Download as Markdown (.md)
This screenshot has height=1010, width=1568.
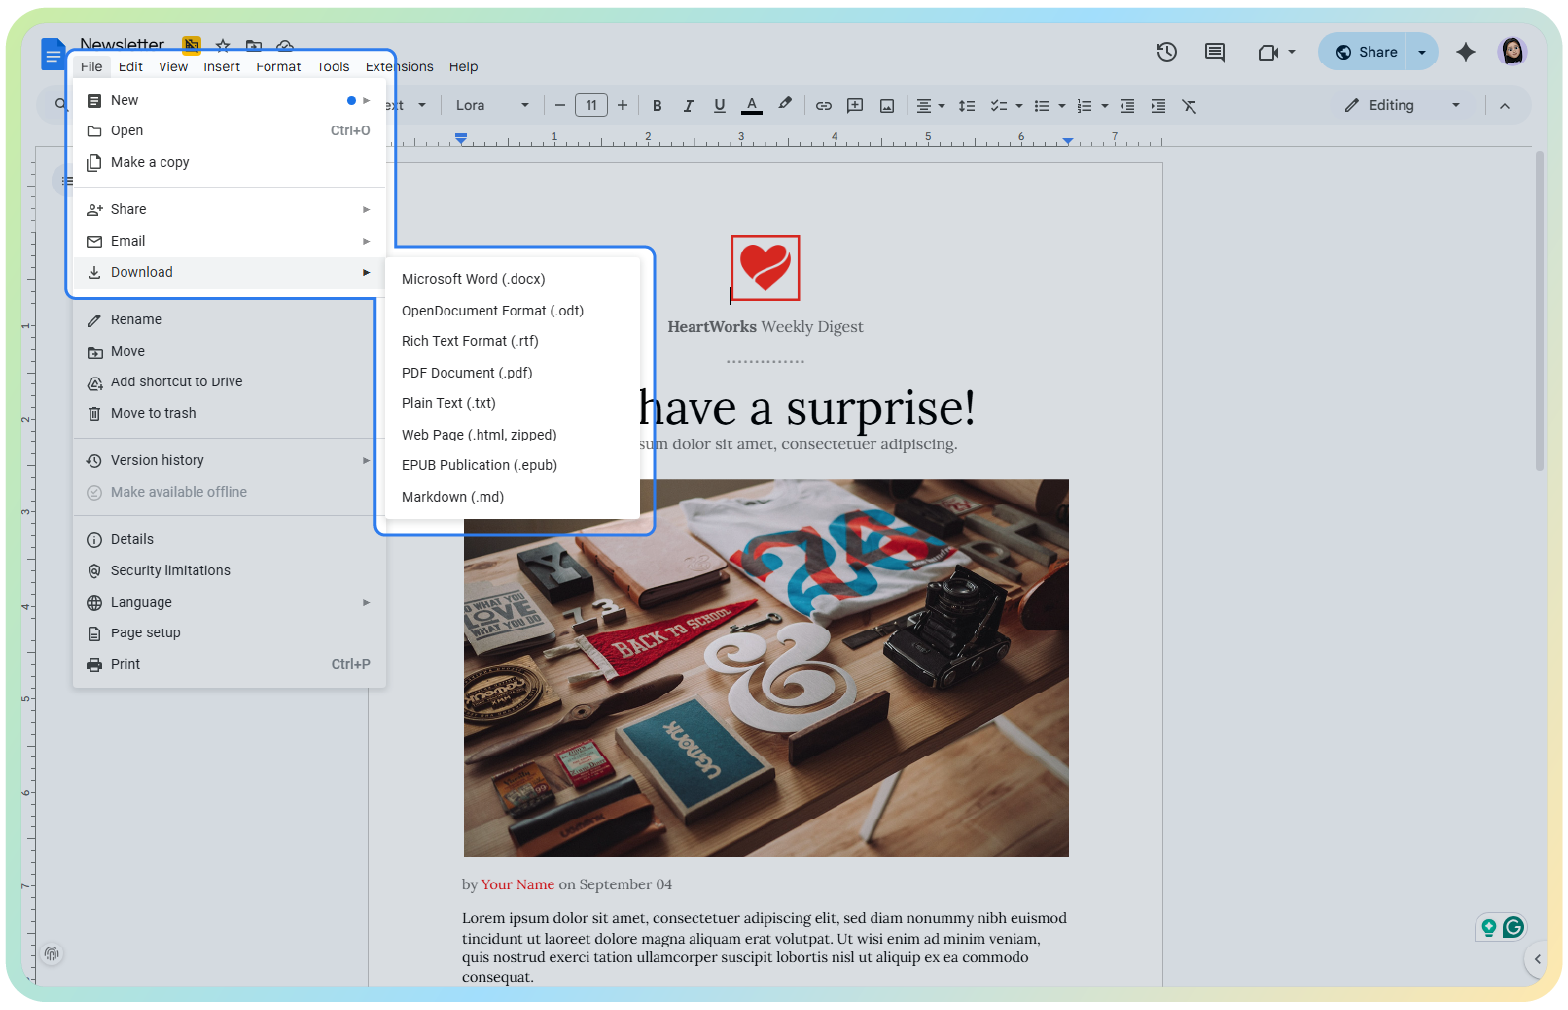pyautogui.click(x=512, y=497)
